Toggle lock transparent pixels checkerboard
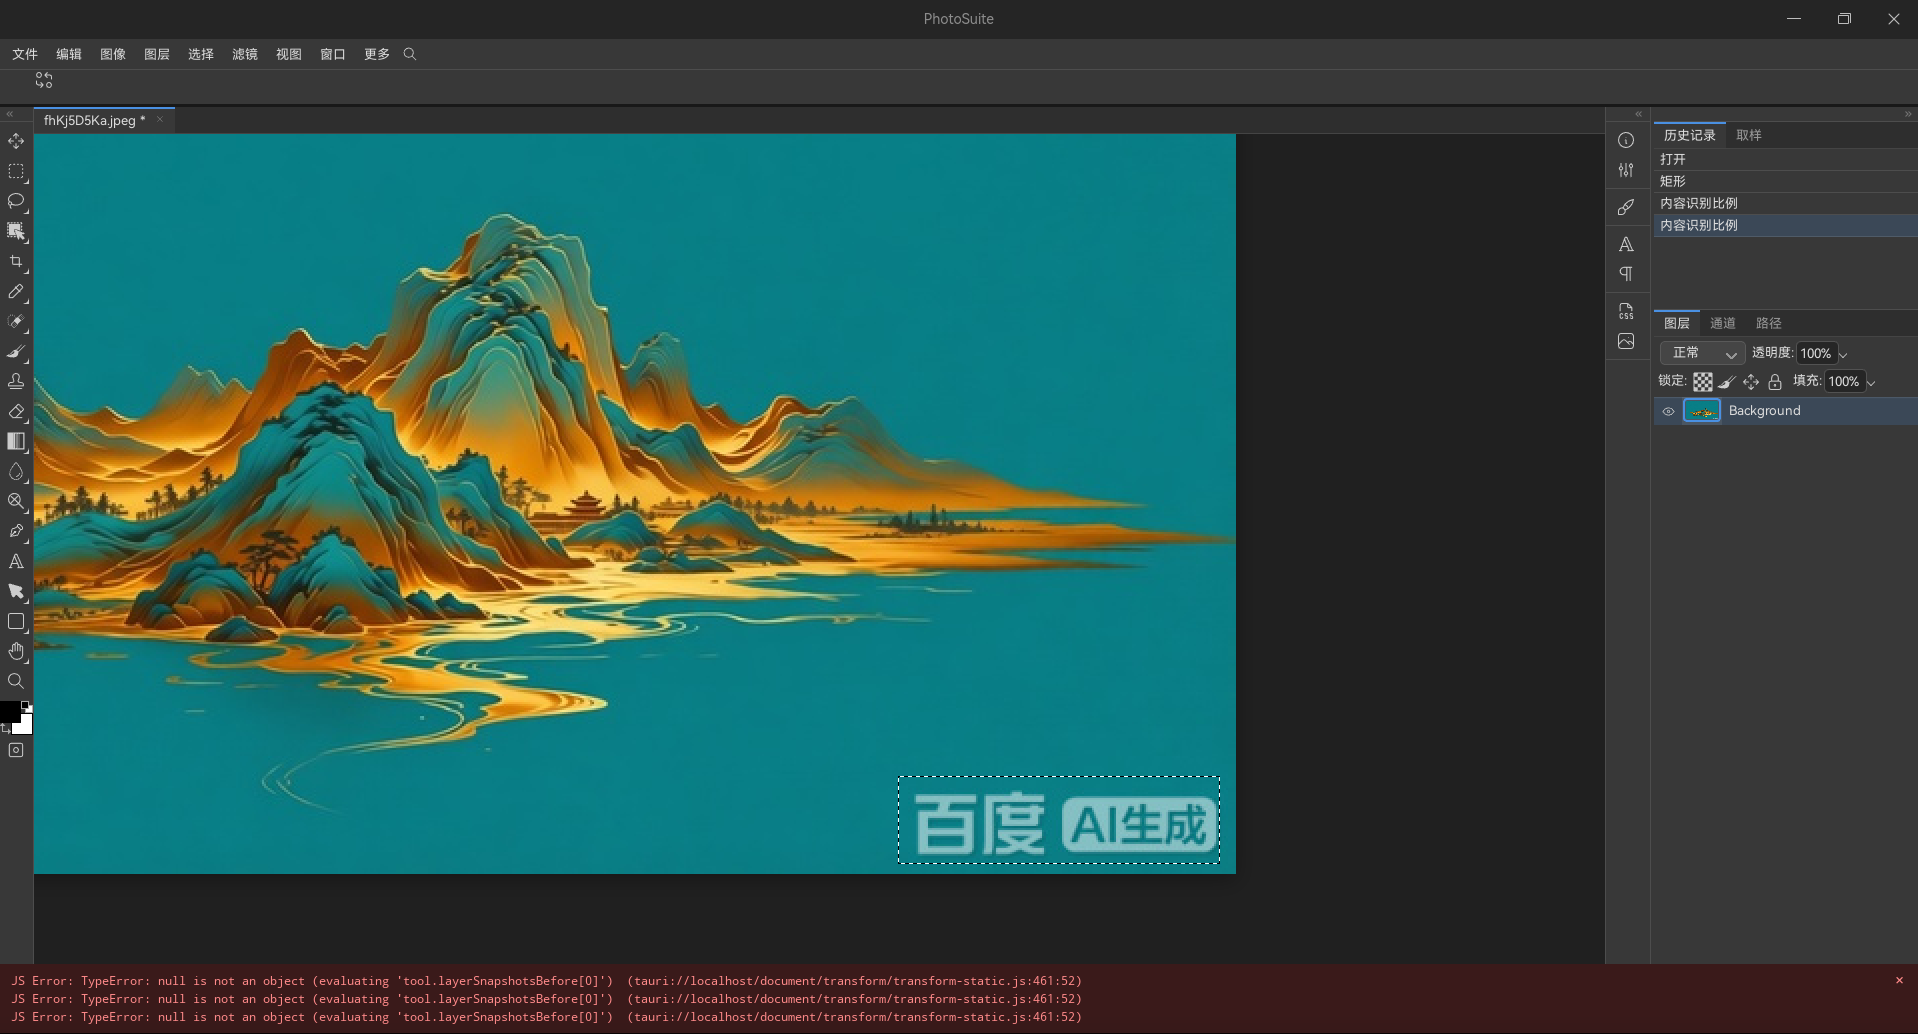Viewport: 1918px width, 1034px height. 1702,381
